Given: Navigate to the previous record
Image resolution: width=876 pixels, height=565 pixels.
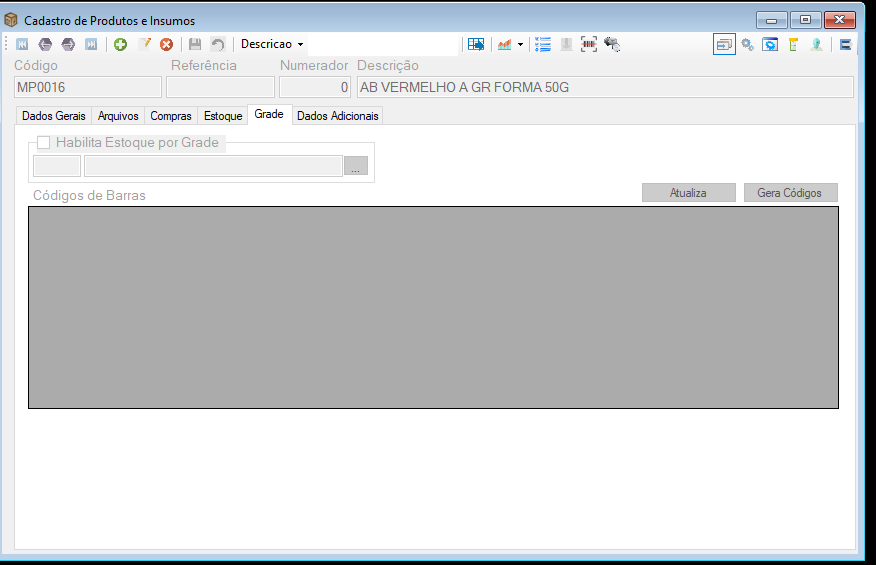Looking at the screenshot, I should (45, 44).
